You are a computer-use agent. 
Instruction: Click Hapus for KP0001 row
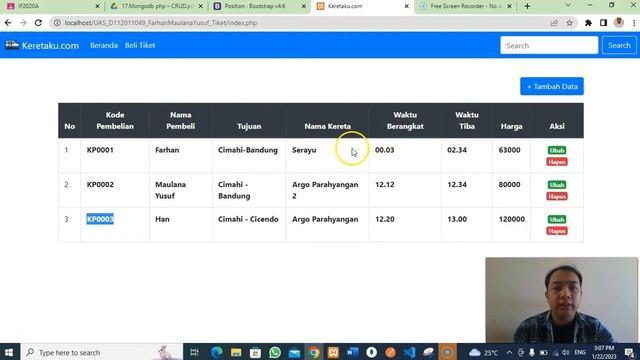click(x=557, y=162)
